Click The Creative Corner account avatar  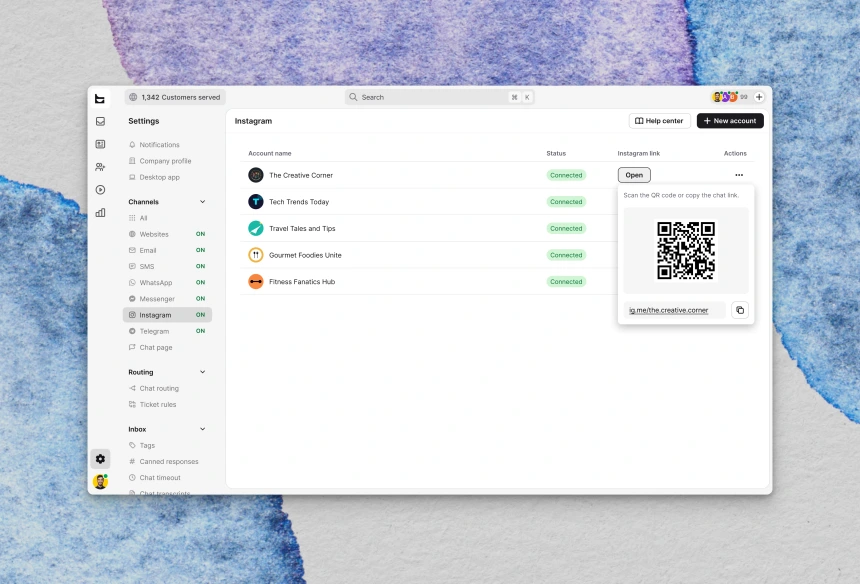tap(256, 175)
